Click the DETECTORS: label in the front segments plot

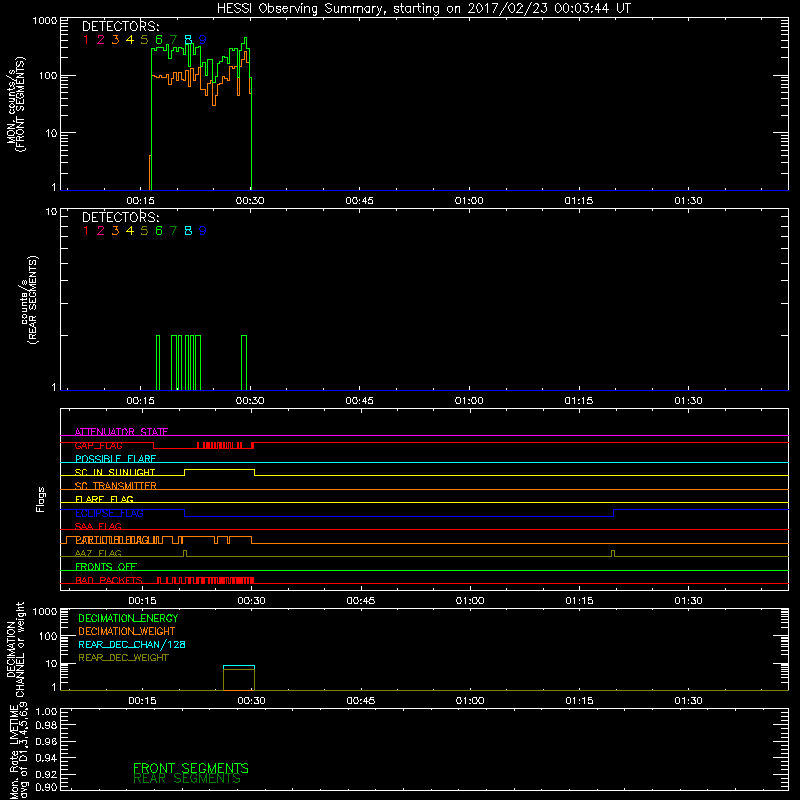(120, 27)
